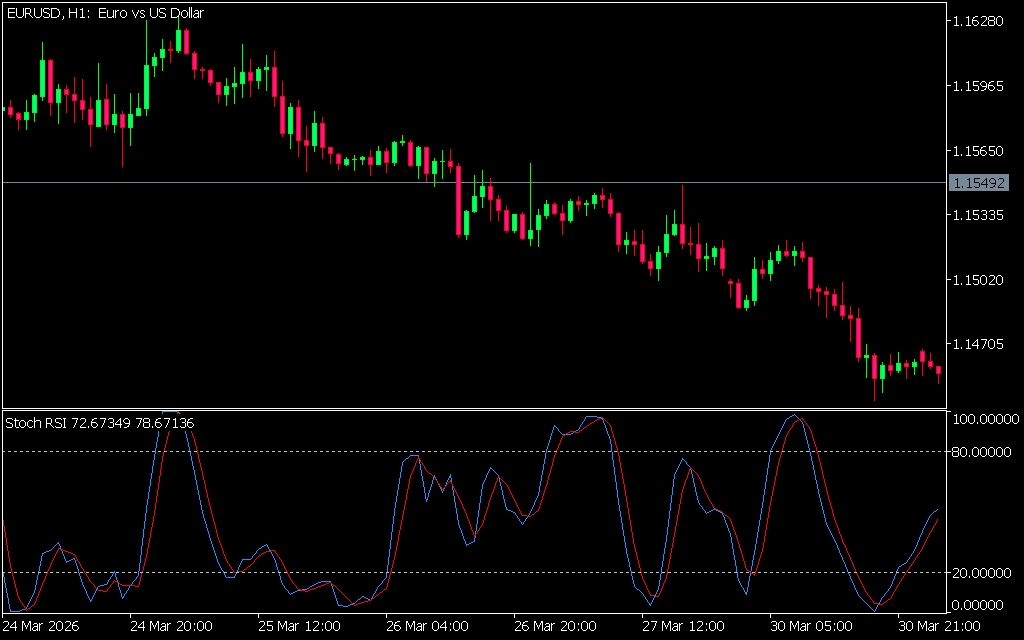Click the highlighted 1.15492 price tag
The height and width of the screenshot is (640, 1024).
pos(980,183)
